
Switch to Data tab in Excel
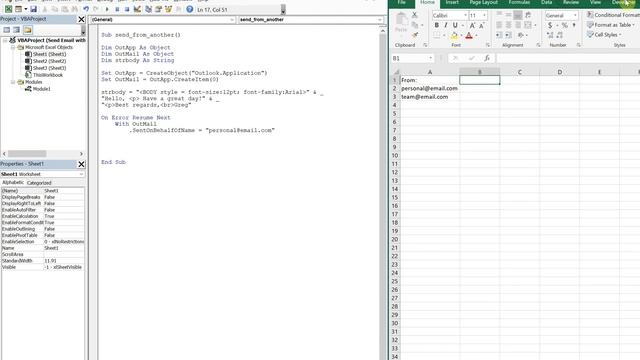pyautogui.click(x=547, y=3)
